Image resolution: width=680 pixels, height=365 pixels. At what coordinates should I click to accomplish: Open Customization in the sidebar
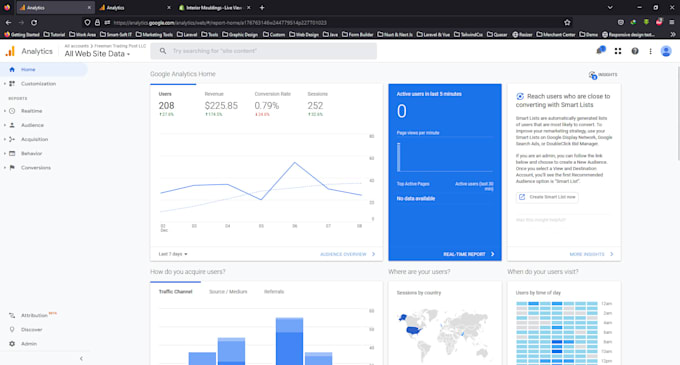tap(38, 84)
